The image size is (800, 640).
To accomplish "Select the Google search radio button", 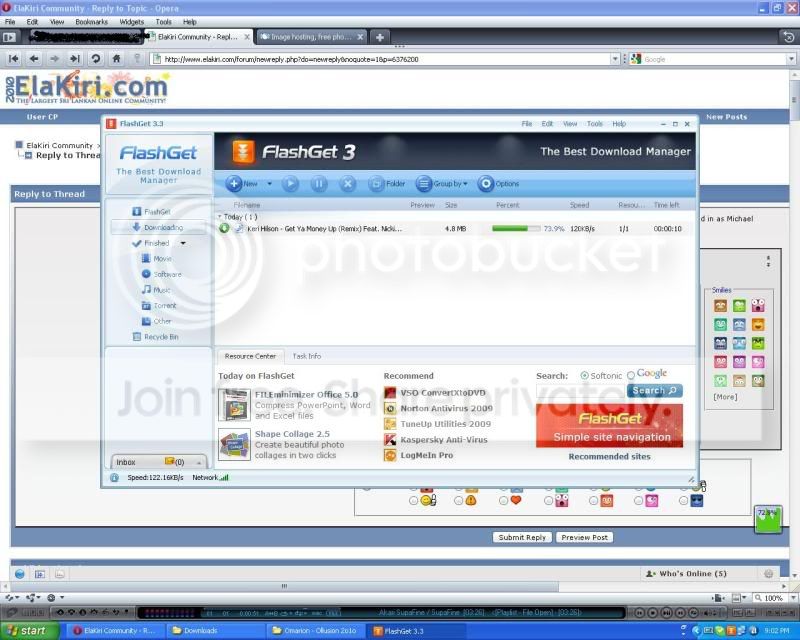I will point(631,376).
